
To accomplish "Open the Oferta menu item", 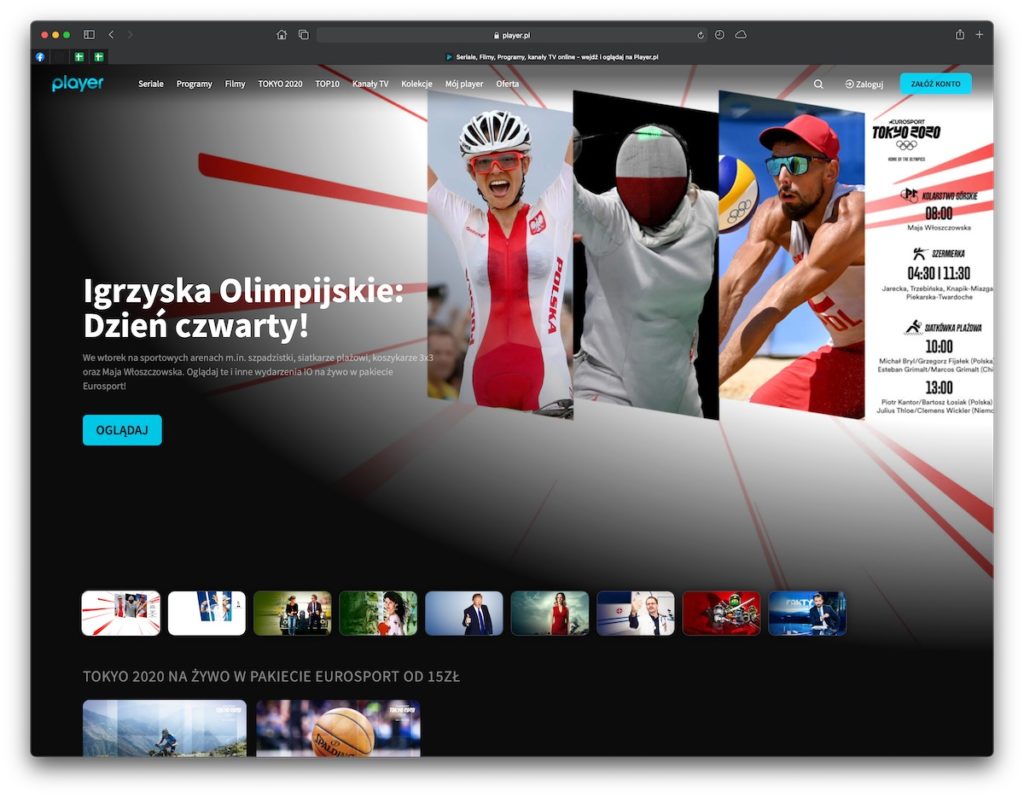I will click(x=507, y=84).
